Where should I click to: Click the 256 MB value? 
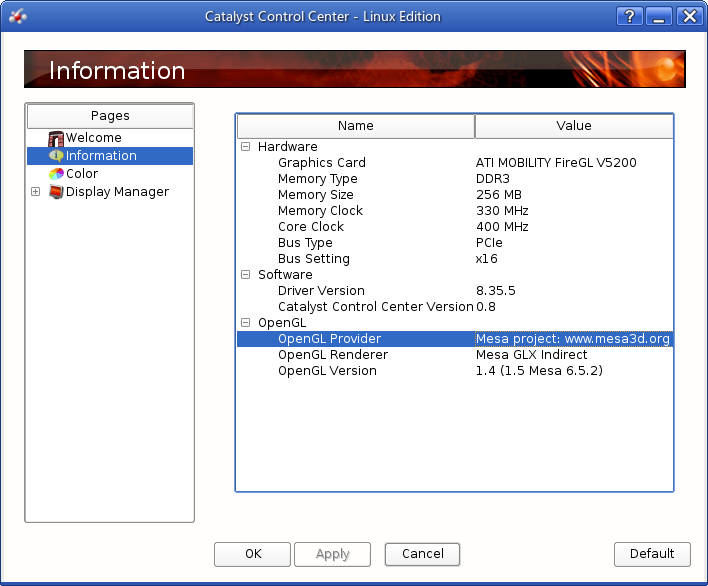pos(499,195)
